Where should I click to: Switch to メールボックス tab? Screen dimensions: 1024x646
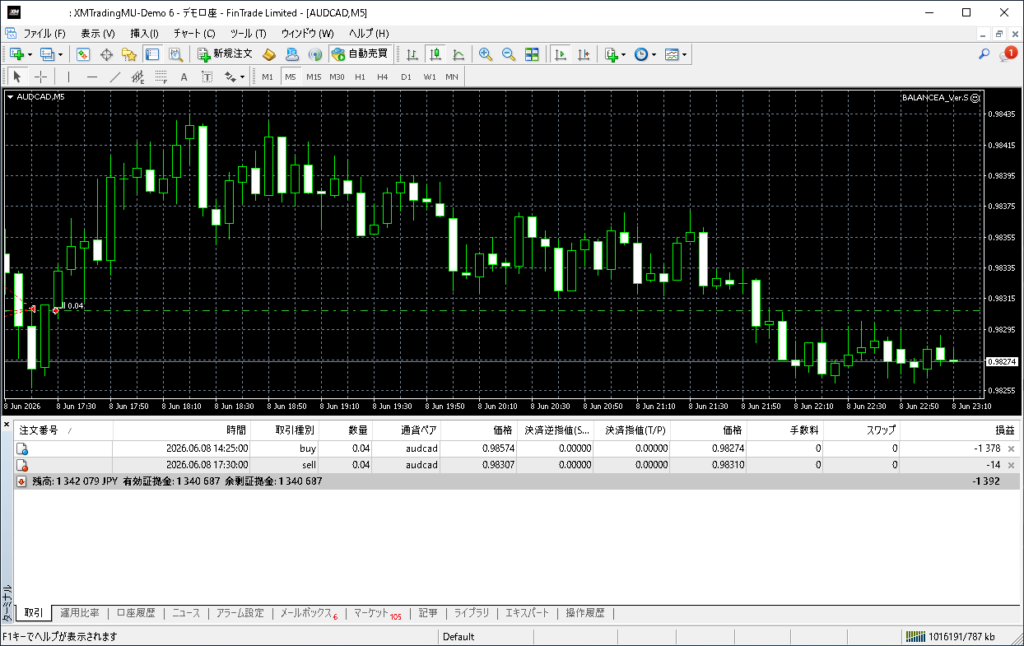308,613
